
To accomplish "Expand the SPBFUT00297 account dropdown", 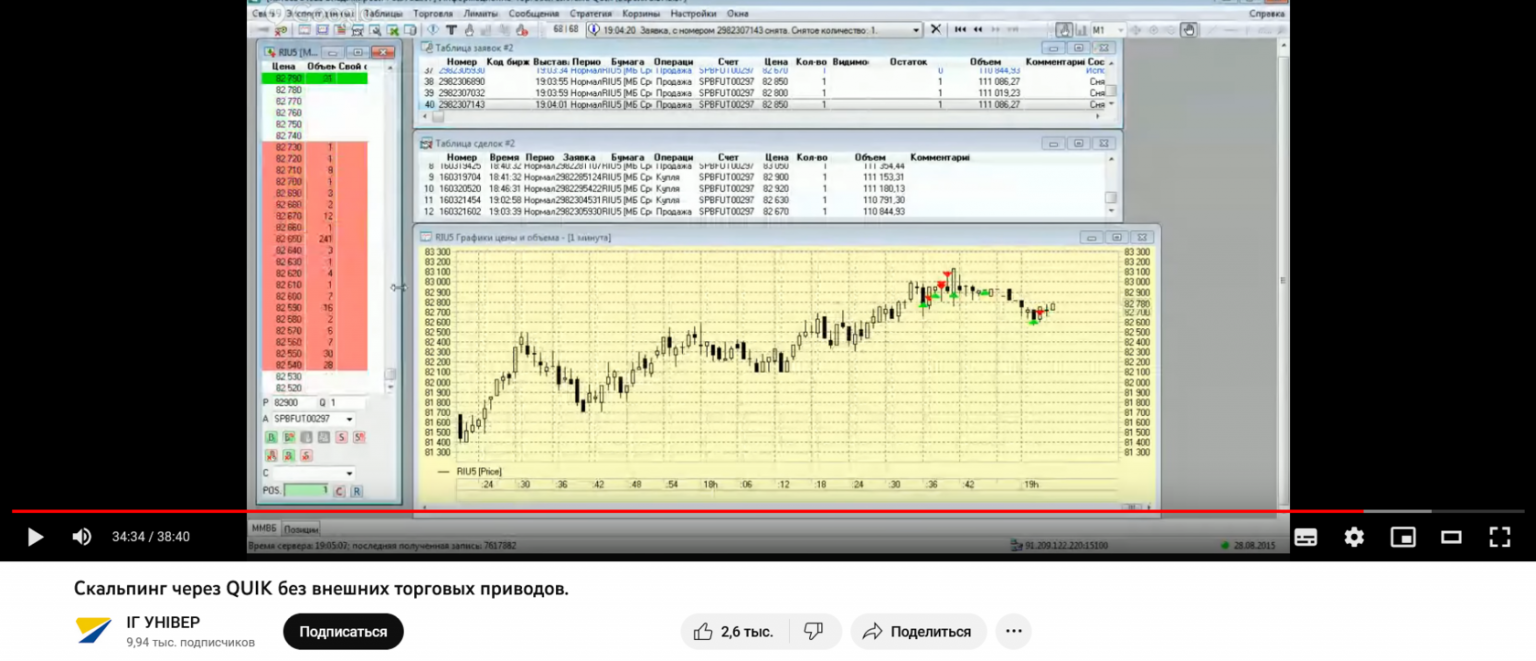I will tap(348, 419).
